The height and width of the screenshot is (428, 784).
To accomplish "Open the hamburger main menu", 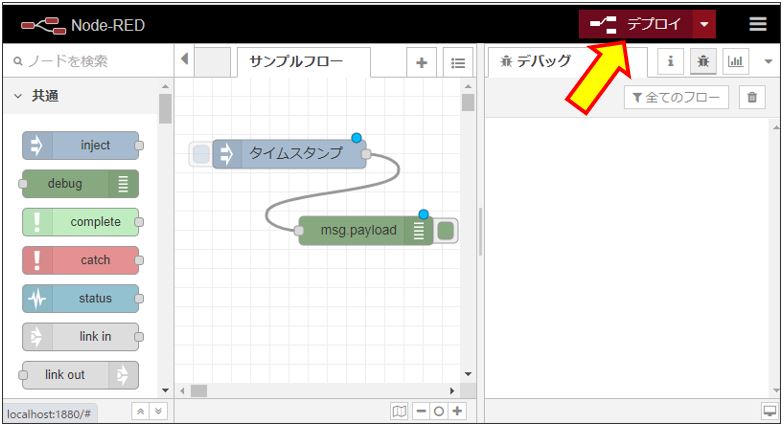I will tap(758, 25).
